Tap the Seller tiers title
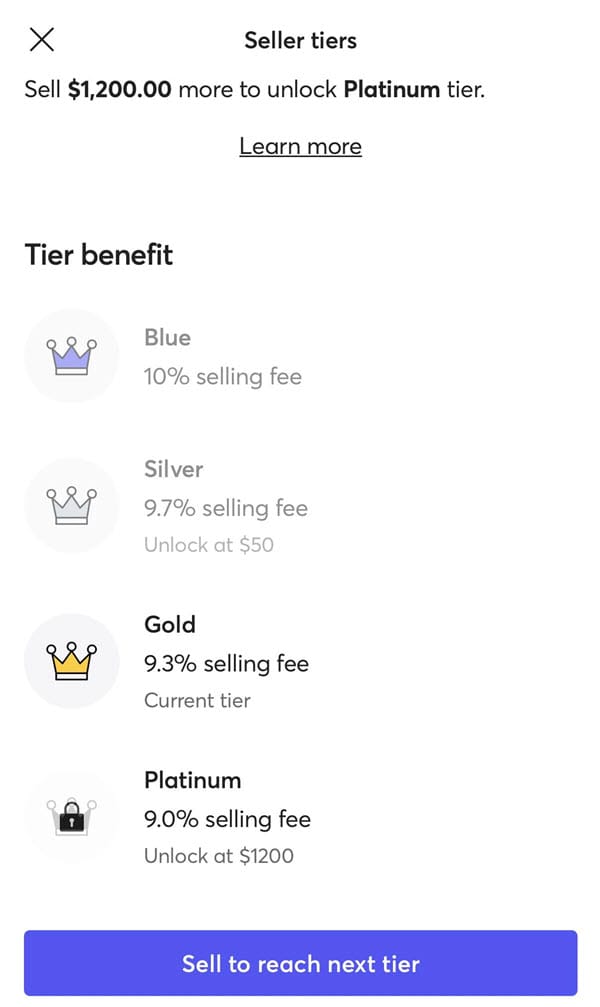 coord(300,41)
